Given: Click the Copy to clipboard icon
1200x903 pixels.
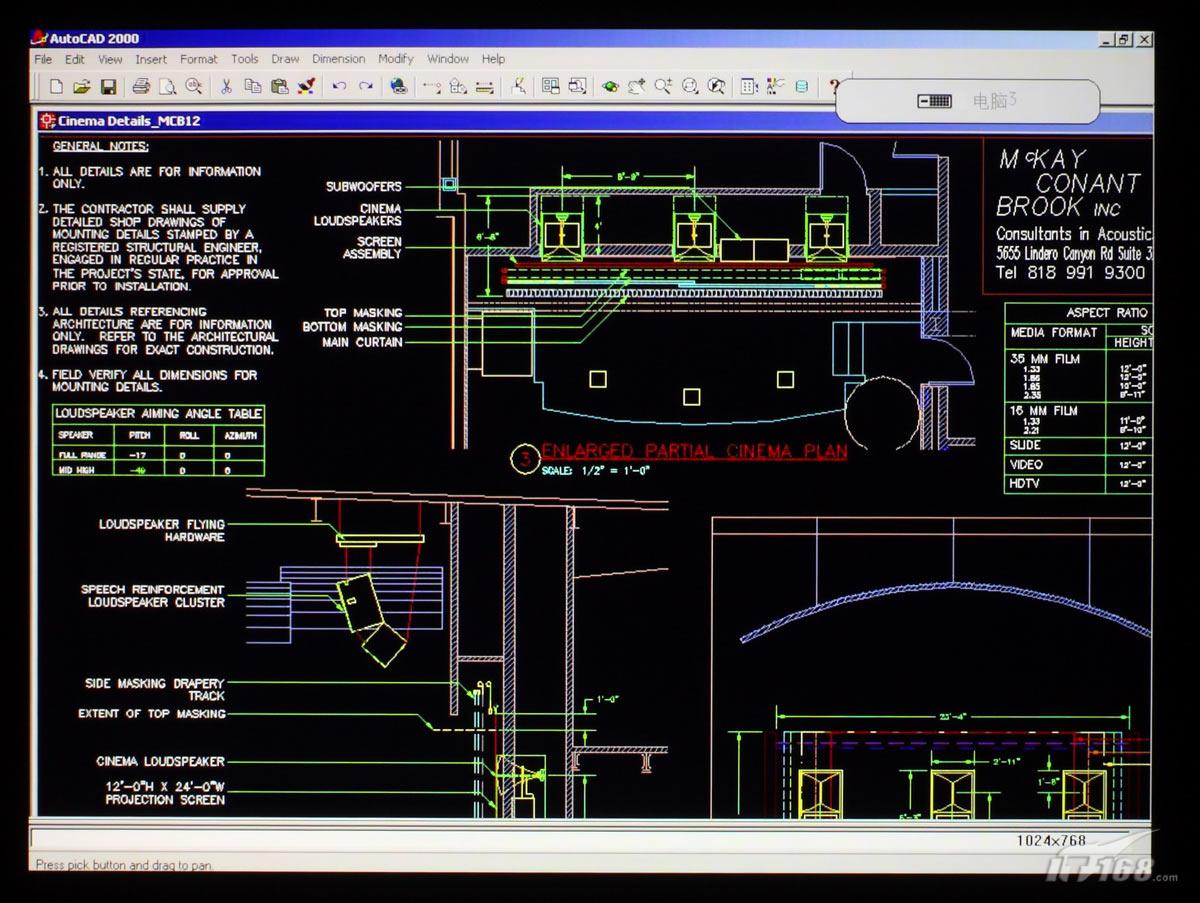Looking at the screenshot, I should [253, 87].
